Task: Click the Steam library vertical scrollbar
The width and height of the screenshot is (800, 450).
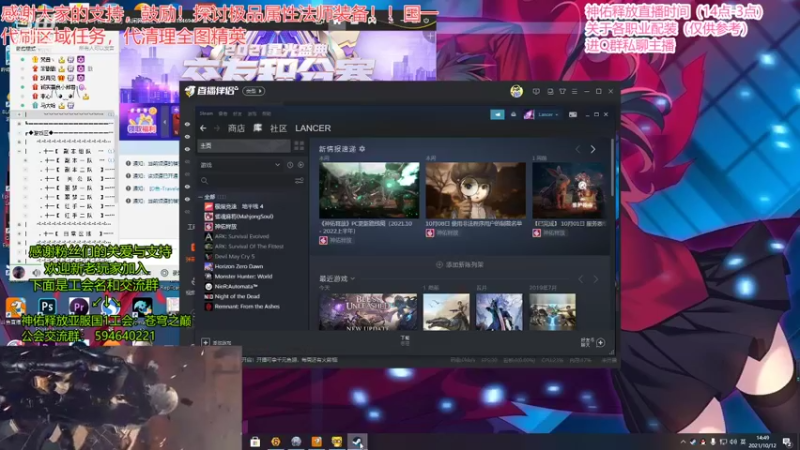Action: tap(613, 168)
